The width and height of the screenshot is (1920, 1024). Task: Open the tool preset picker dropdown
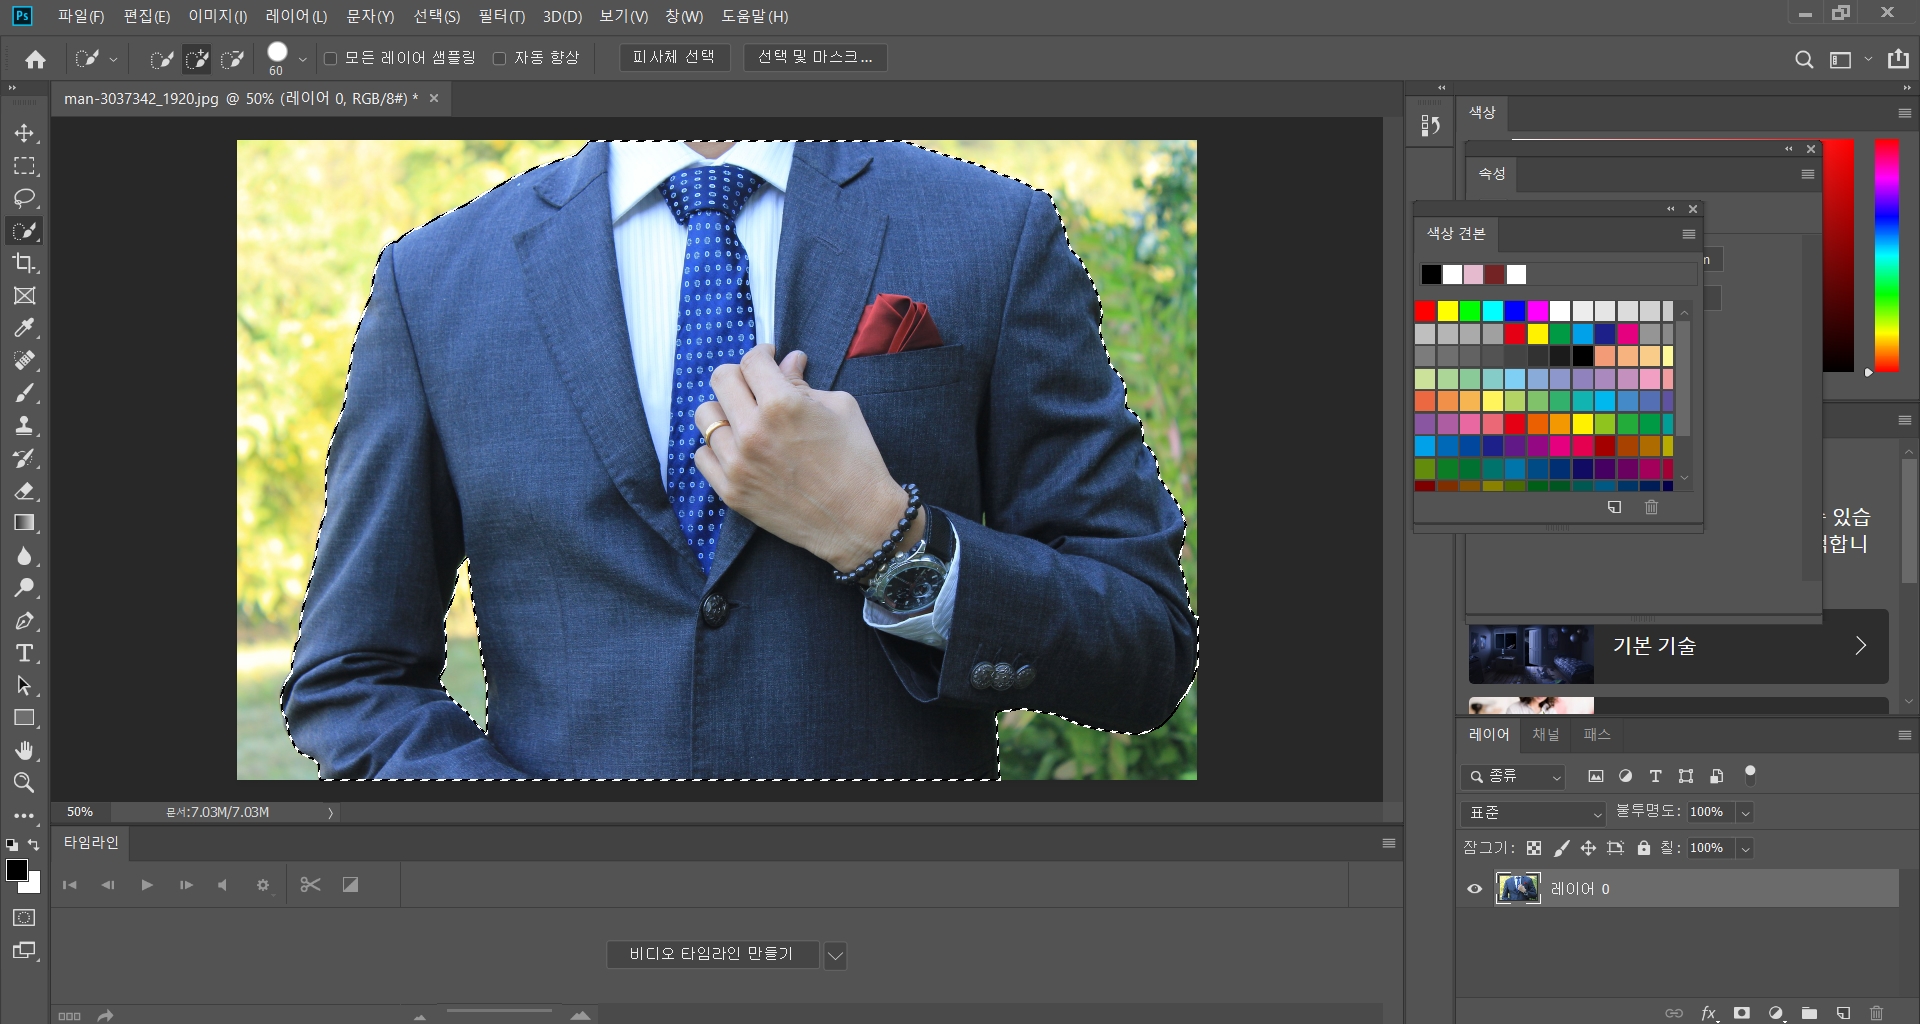(113, 60)
